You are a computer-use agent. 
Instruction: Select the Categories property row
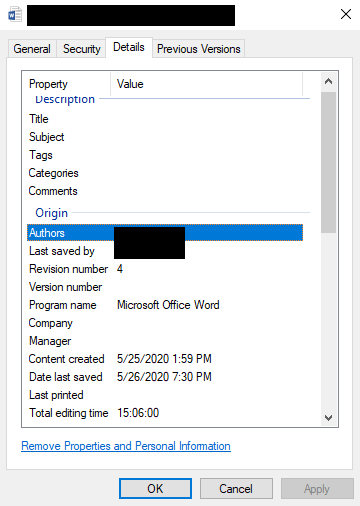pos(165,173)
